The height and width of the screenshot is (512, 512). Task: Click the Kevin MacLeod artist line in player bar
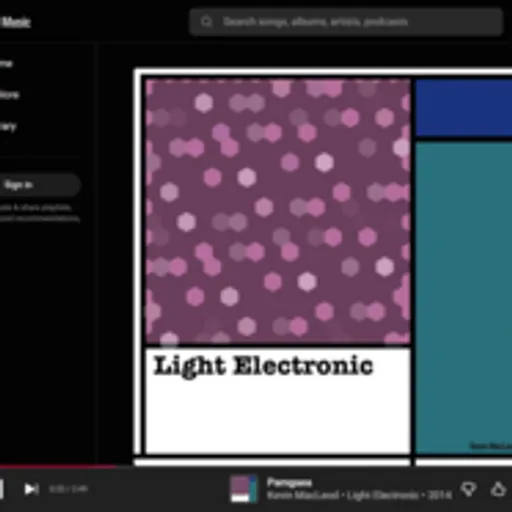pos(359,495)
